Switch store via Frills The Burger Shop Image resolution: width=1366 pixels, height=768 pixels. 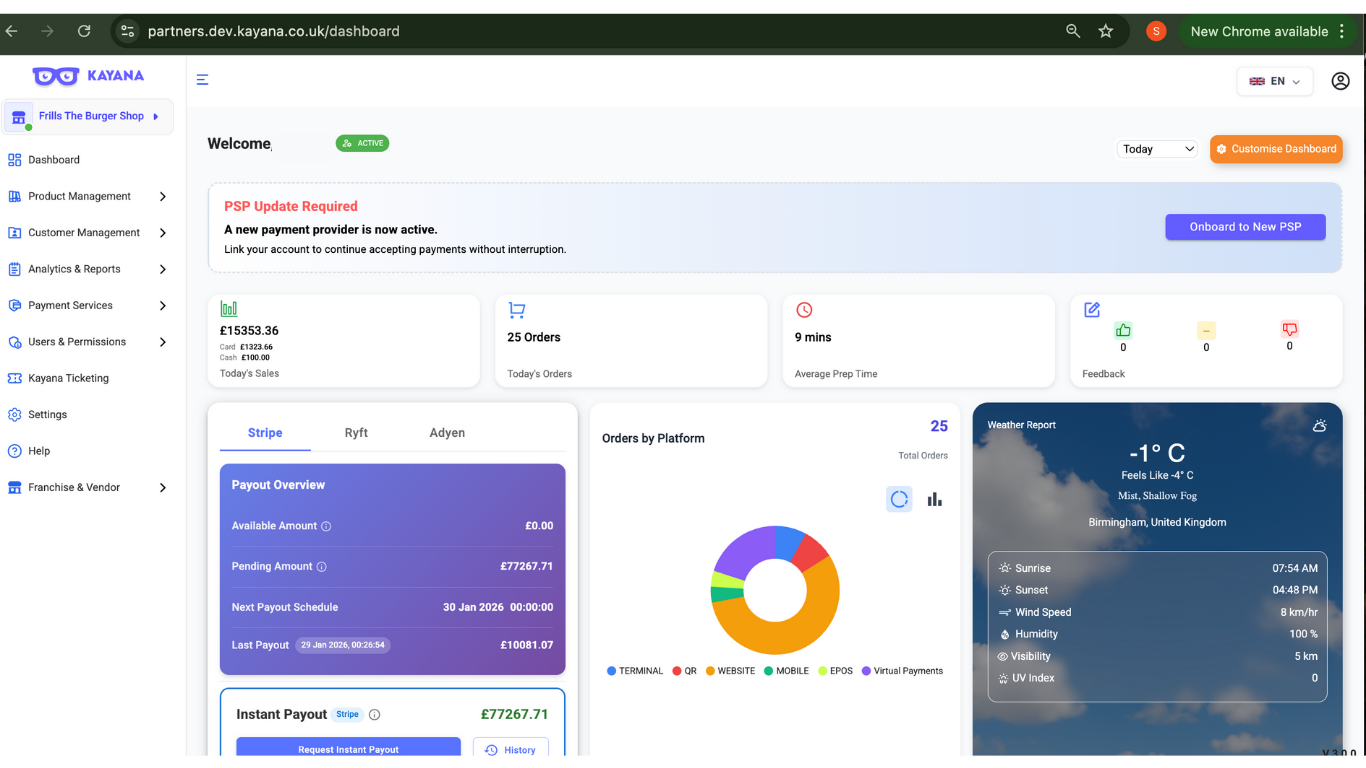[x=88, y=116]
